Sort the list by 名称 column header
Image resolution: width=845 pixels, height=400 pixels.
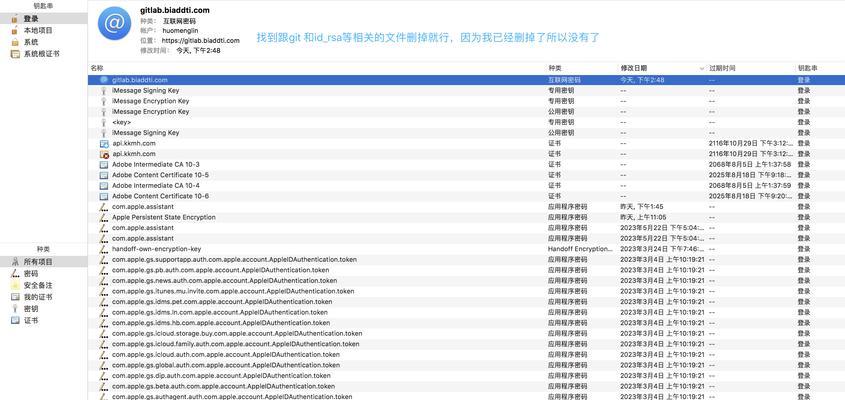97,68
